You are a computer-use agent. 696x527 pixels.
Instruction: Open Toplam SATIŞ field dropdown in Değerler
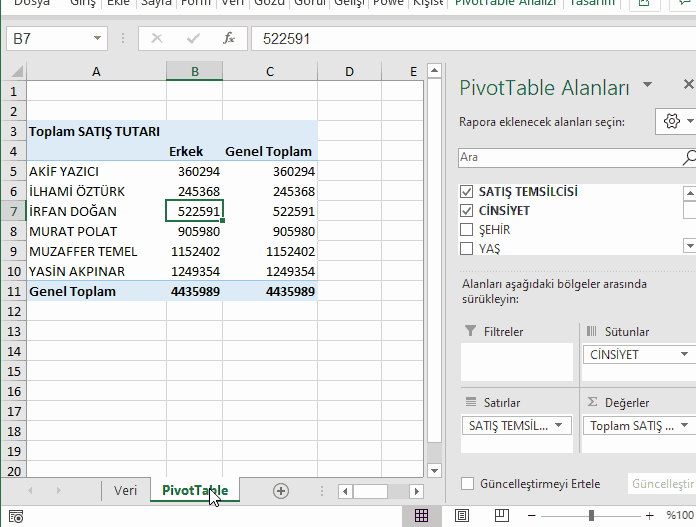(684, 425)
